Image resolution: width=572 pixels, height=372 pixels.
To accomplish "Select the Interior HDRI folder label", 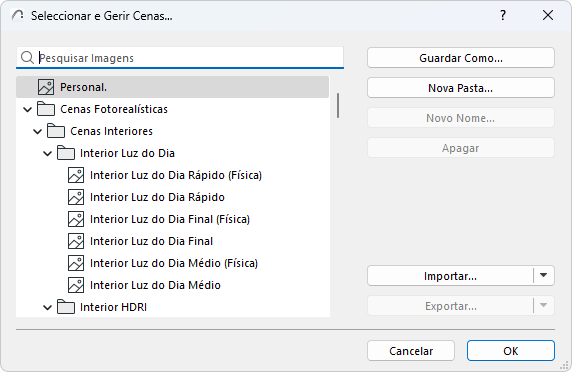I will tap(113, 307).
